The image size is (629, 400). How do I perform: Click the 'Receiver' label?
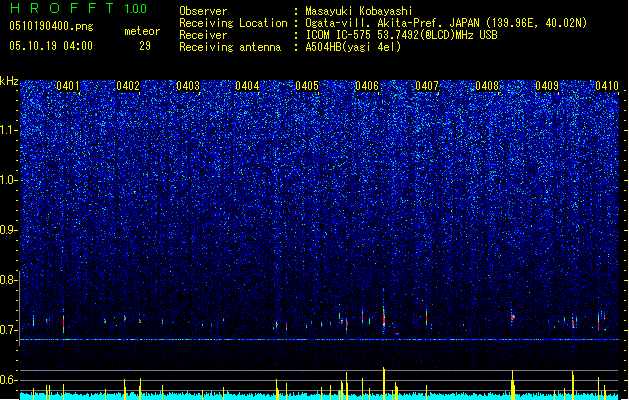(x=203, y=35)
